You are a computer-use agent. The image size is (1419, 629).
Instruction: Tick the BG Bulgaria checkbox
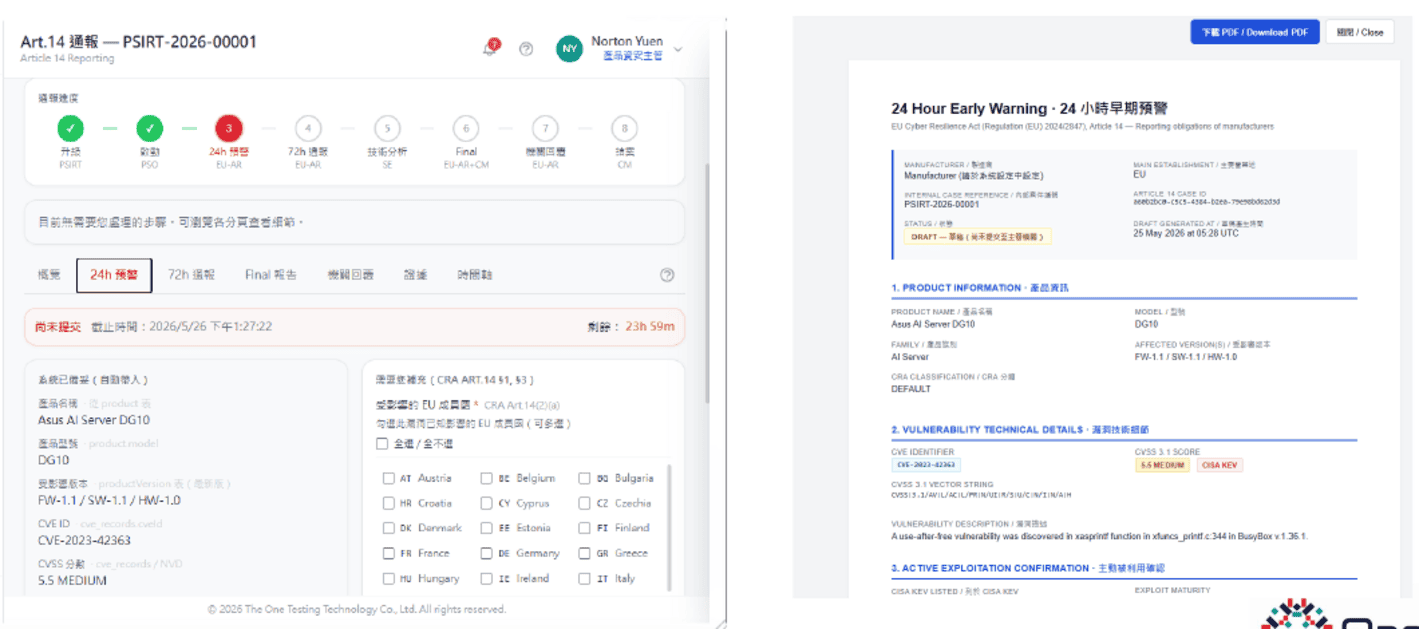click(584, 478)
